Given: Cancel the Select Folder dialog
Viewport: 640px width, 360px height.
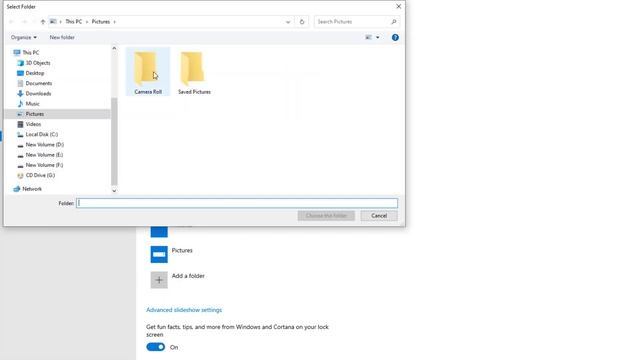Looking at the screenshot, I should click(x=379, y=216).
